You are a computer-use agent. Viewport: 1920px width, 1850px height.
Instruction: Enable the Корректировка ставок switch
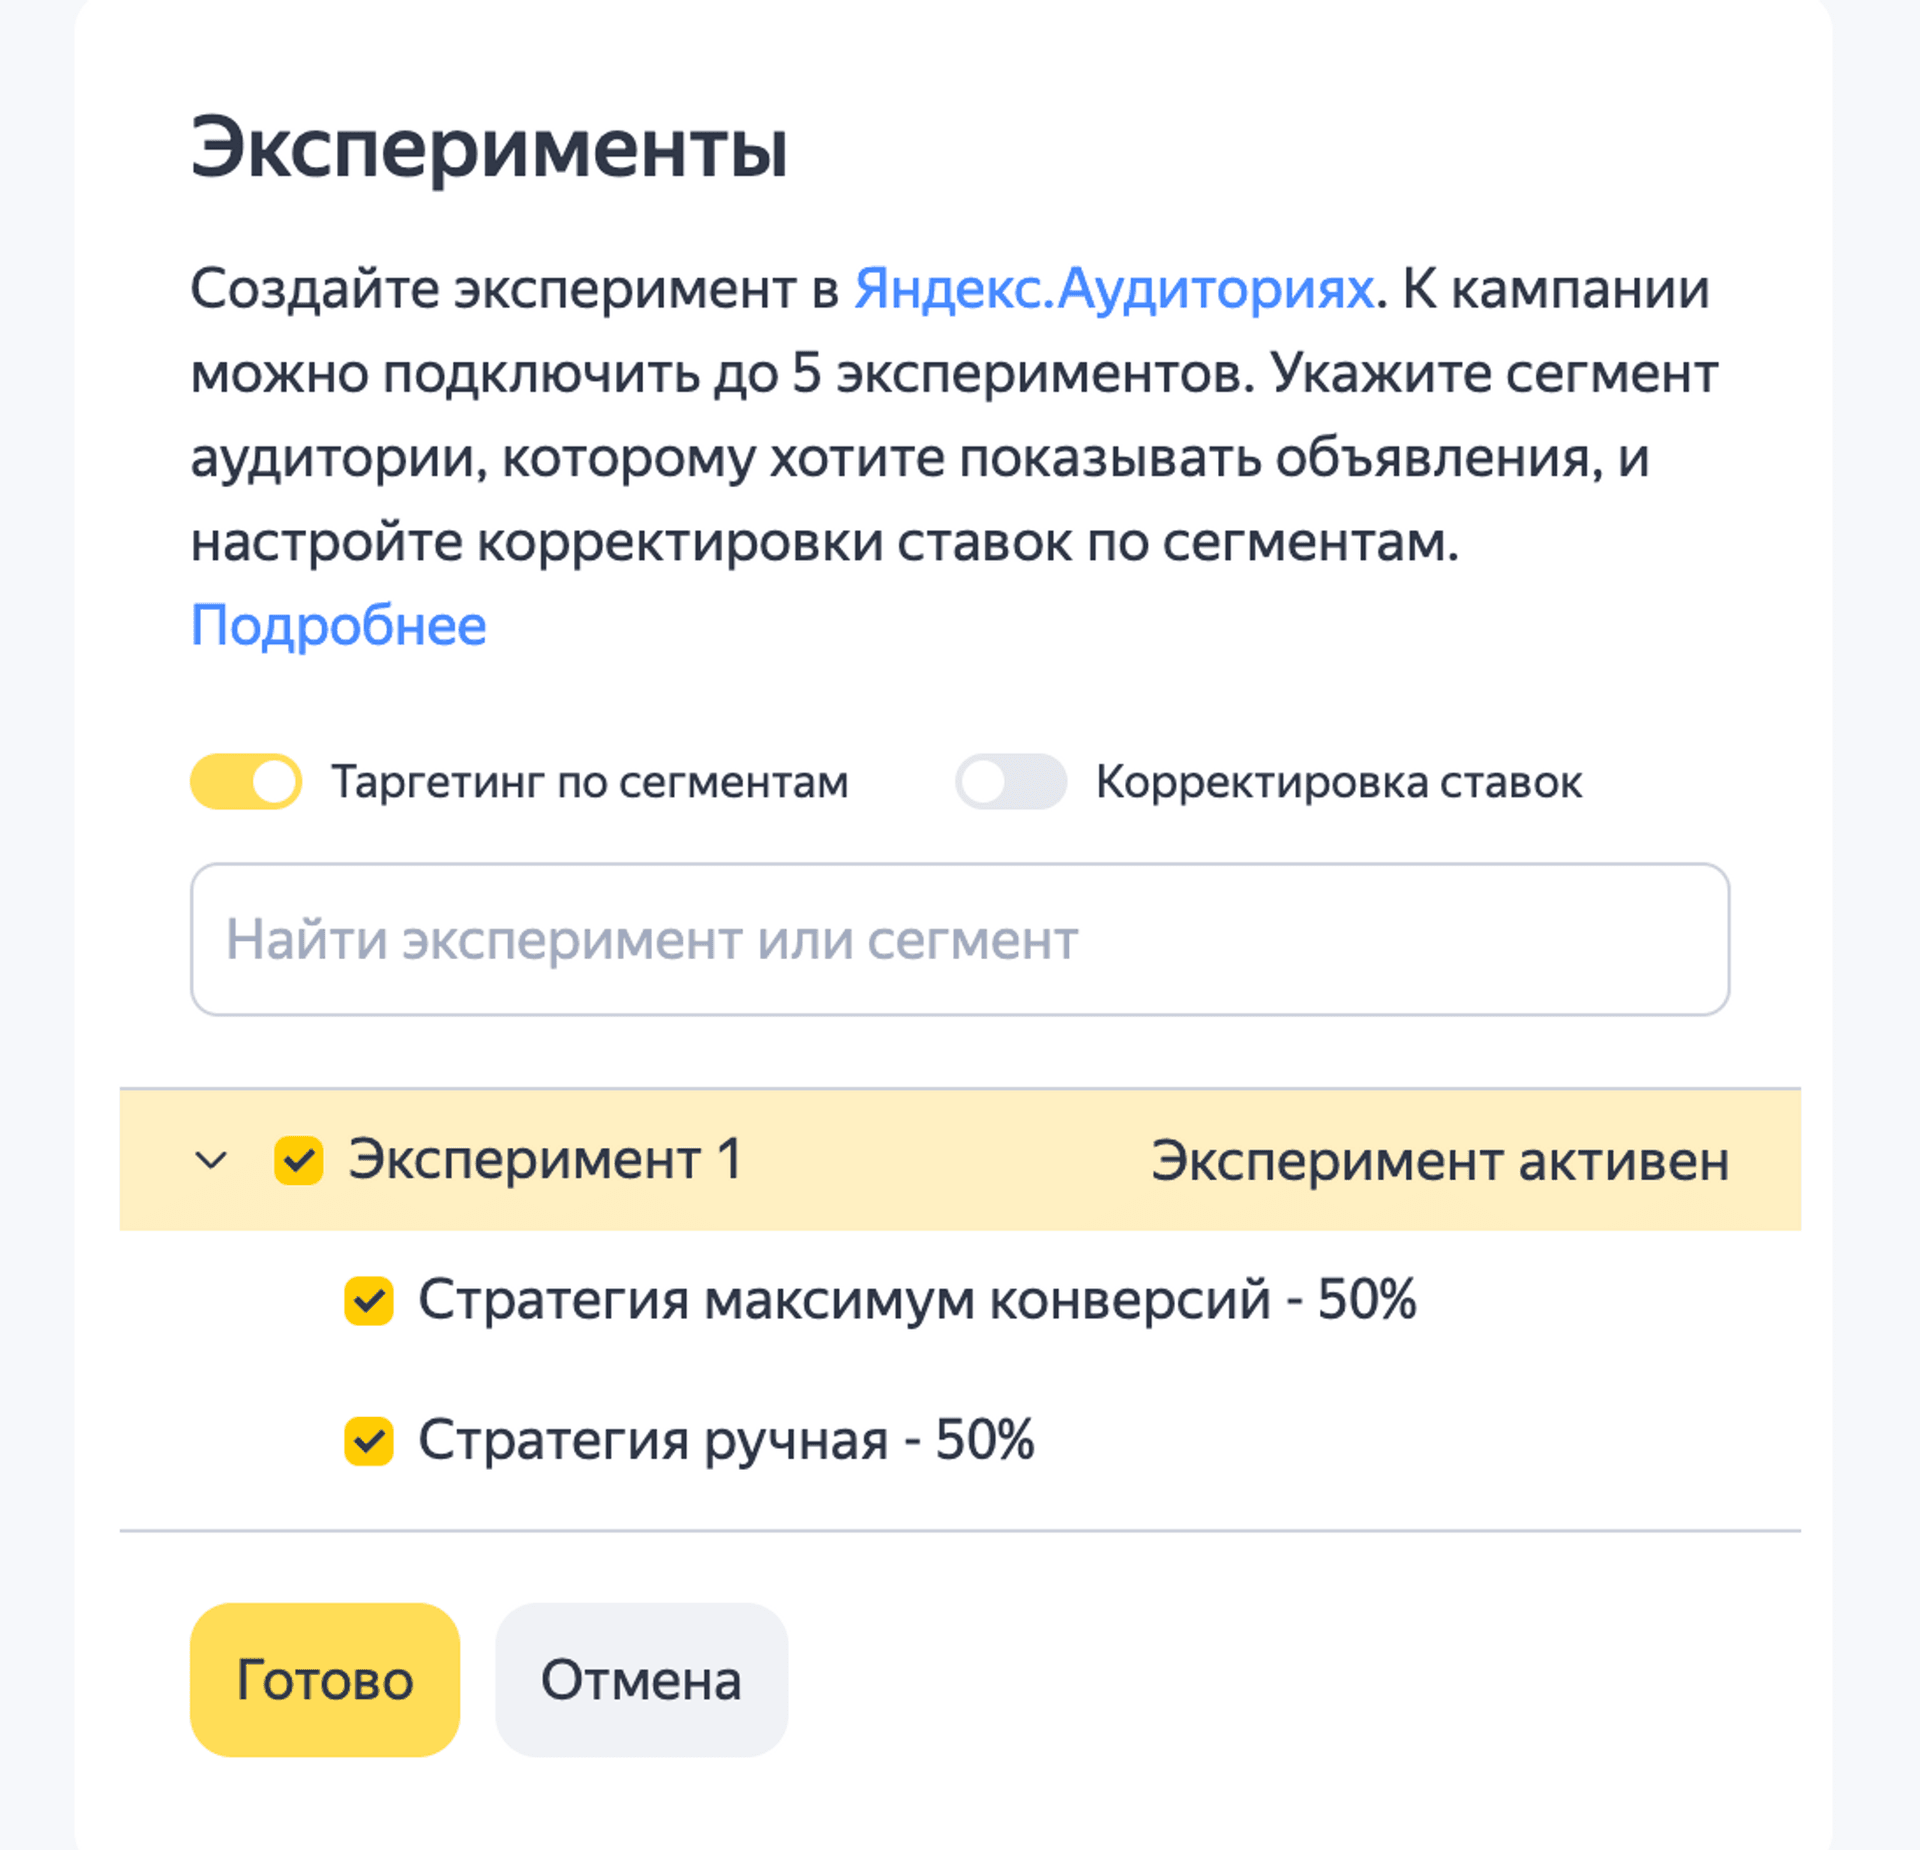[x=1010, y=781]
